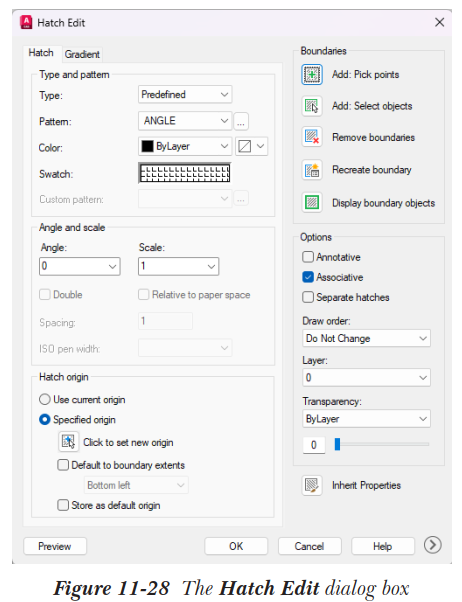Check Store as default origin

63,505
